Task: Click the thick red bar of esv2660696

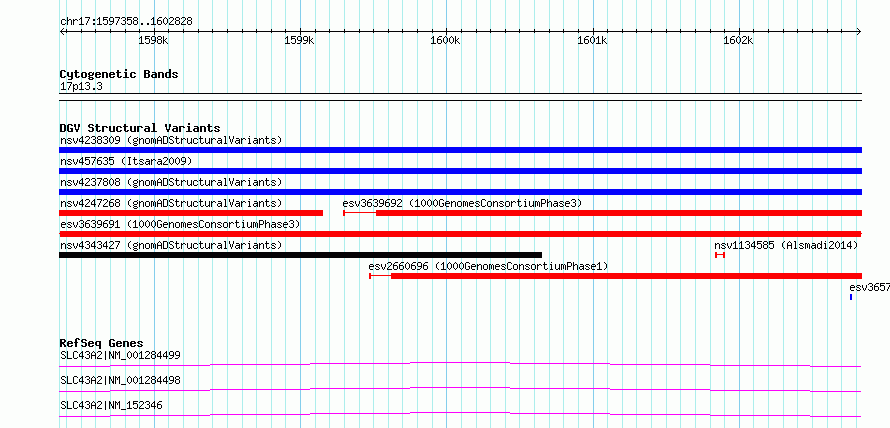Action: tap(627, 276)
